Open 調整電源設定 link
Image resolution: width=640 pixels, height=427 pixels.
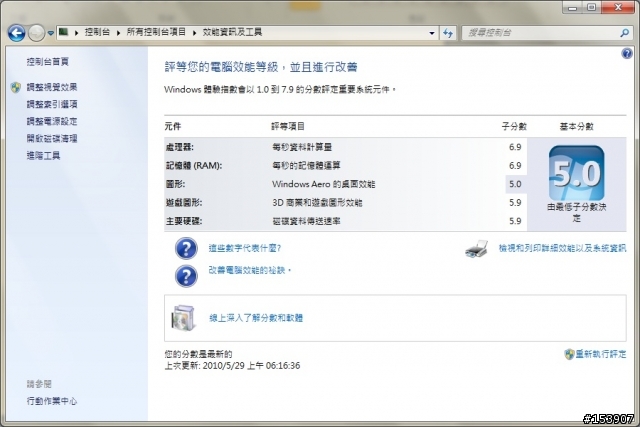tap(52, 122)
